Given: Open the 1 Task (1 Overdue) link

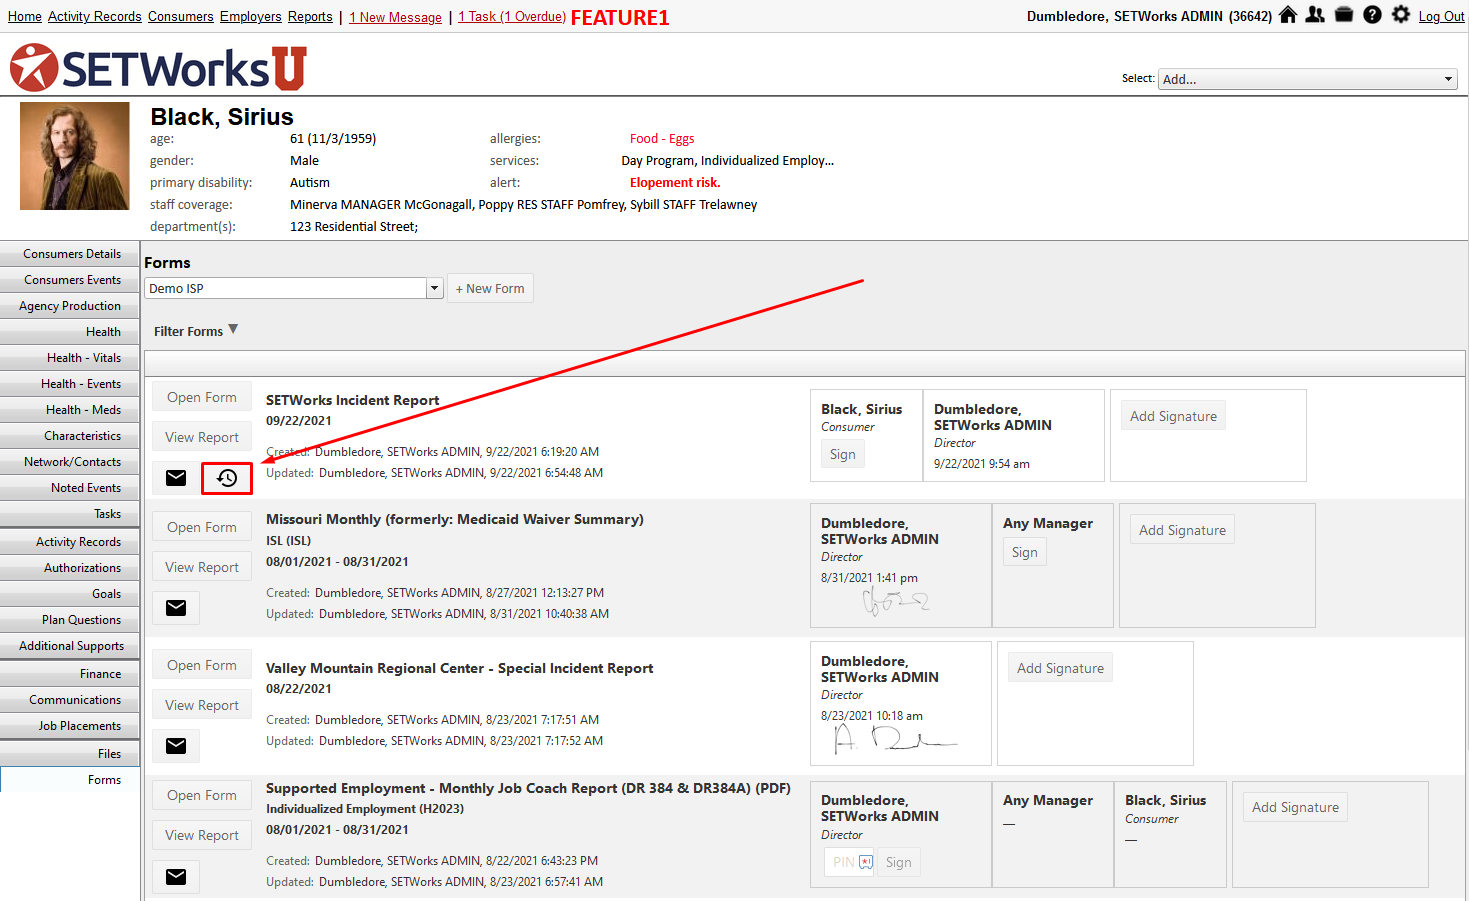Looking at the screenshot, I should click(x=512, y=17).
